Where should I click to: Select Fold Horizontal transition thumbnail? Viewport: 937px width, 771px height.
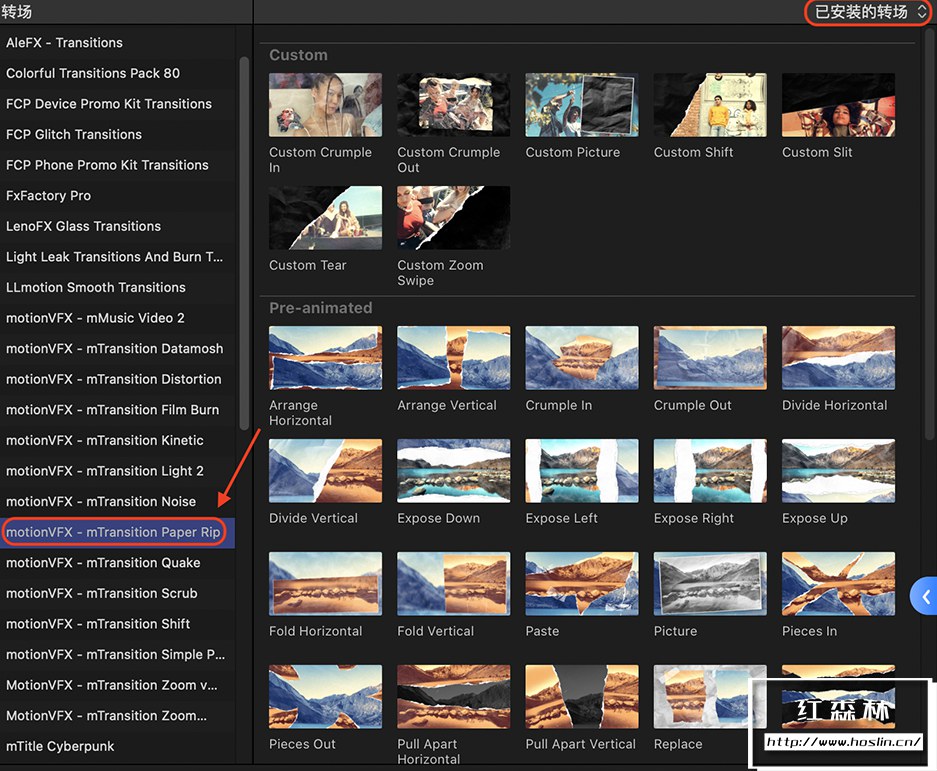325,584
